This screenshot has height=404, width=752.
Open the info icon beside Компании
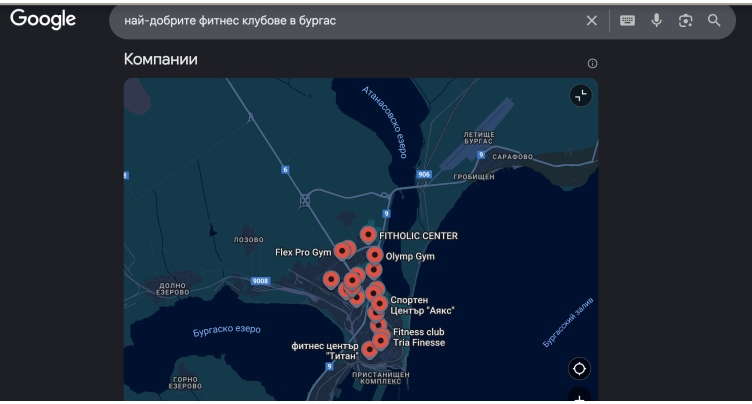(592, 63)
